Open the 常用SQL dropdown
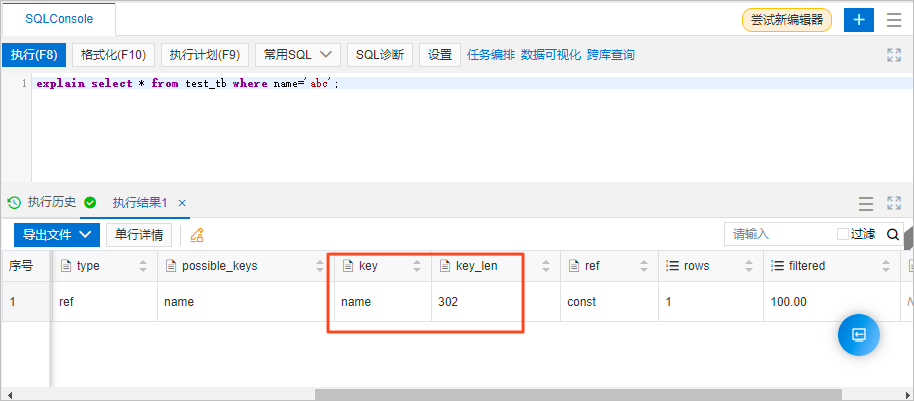The height and width of the screenshot is (401, 914). tap(298, 55)
